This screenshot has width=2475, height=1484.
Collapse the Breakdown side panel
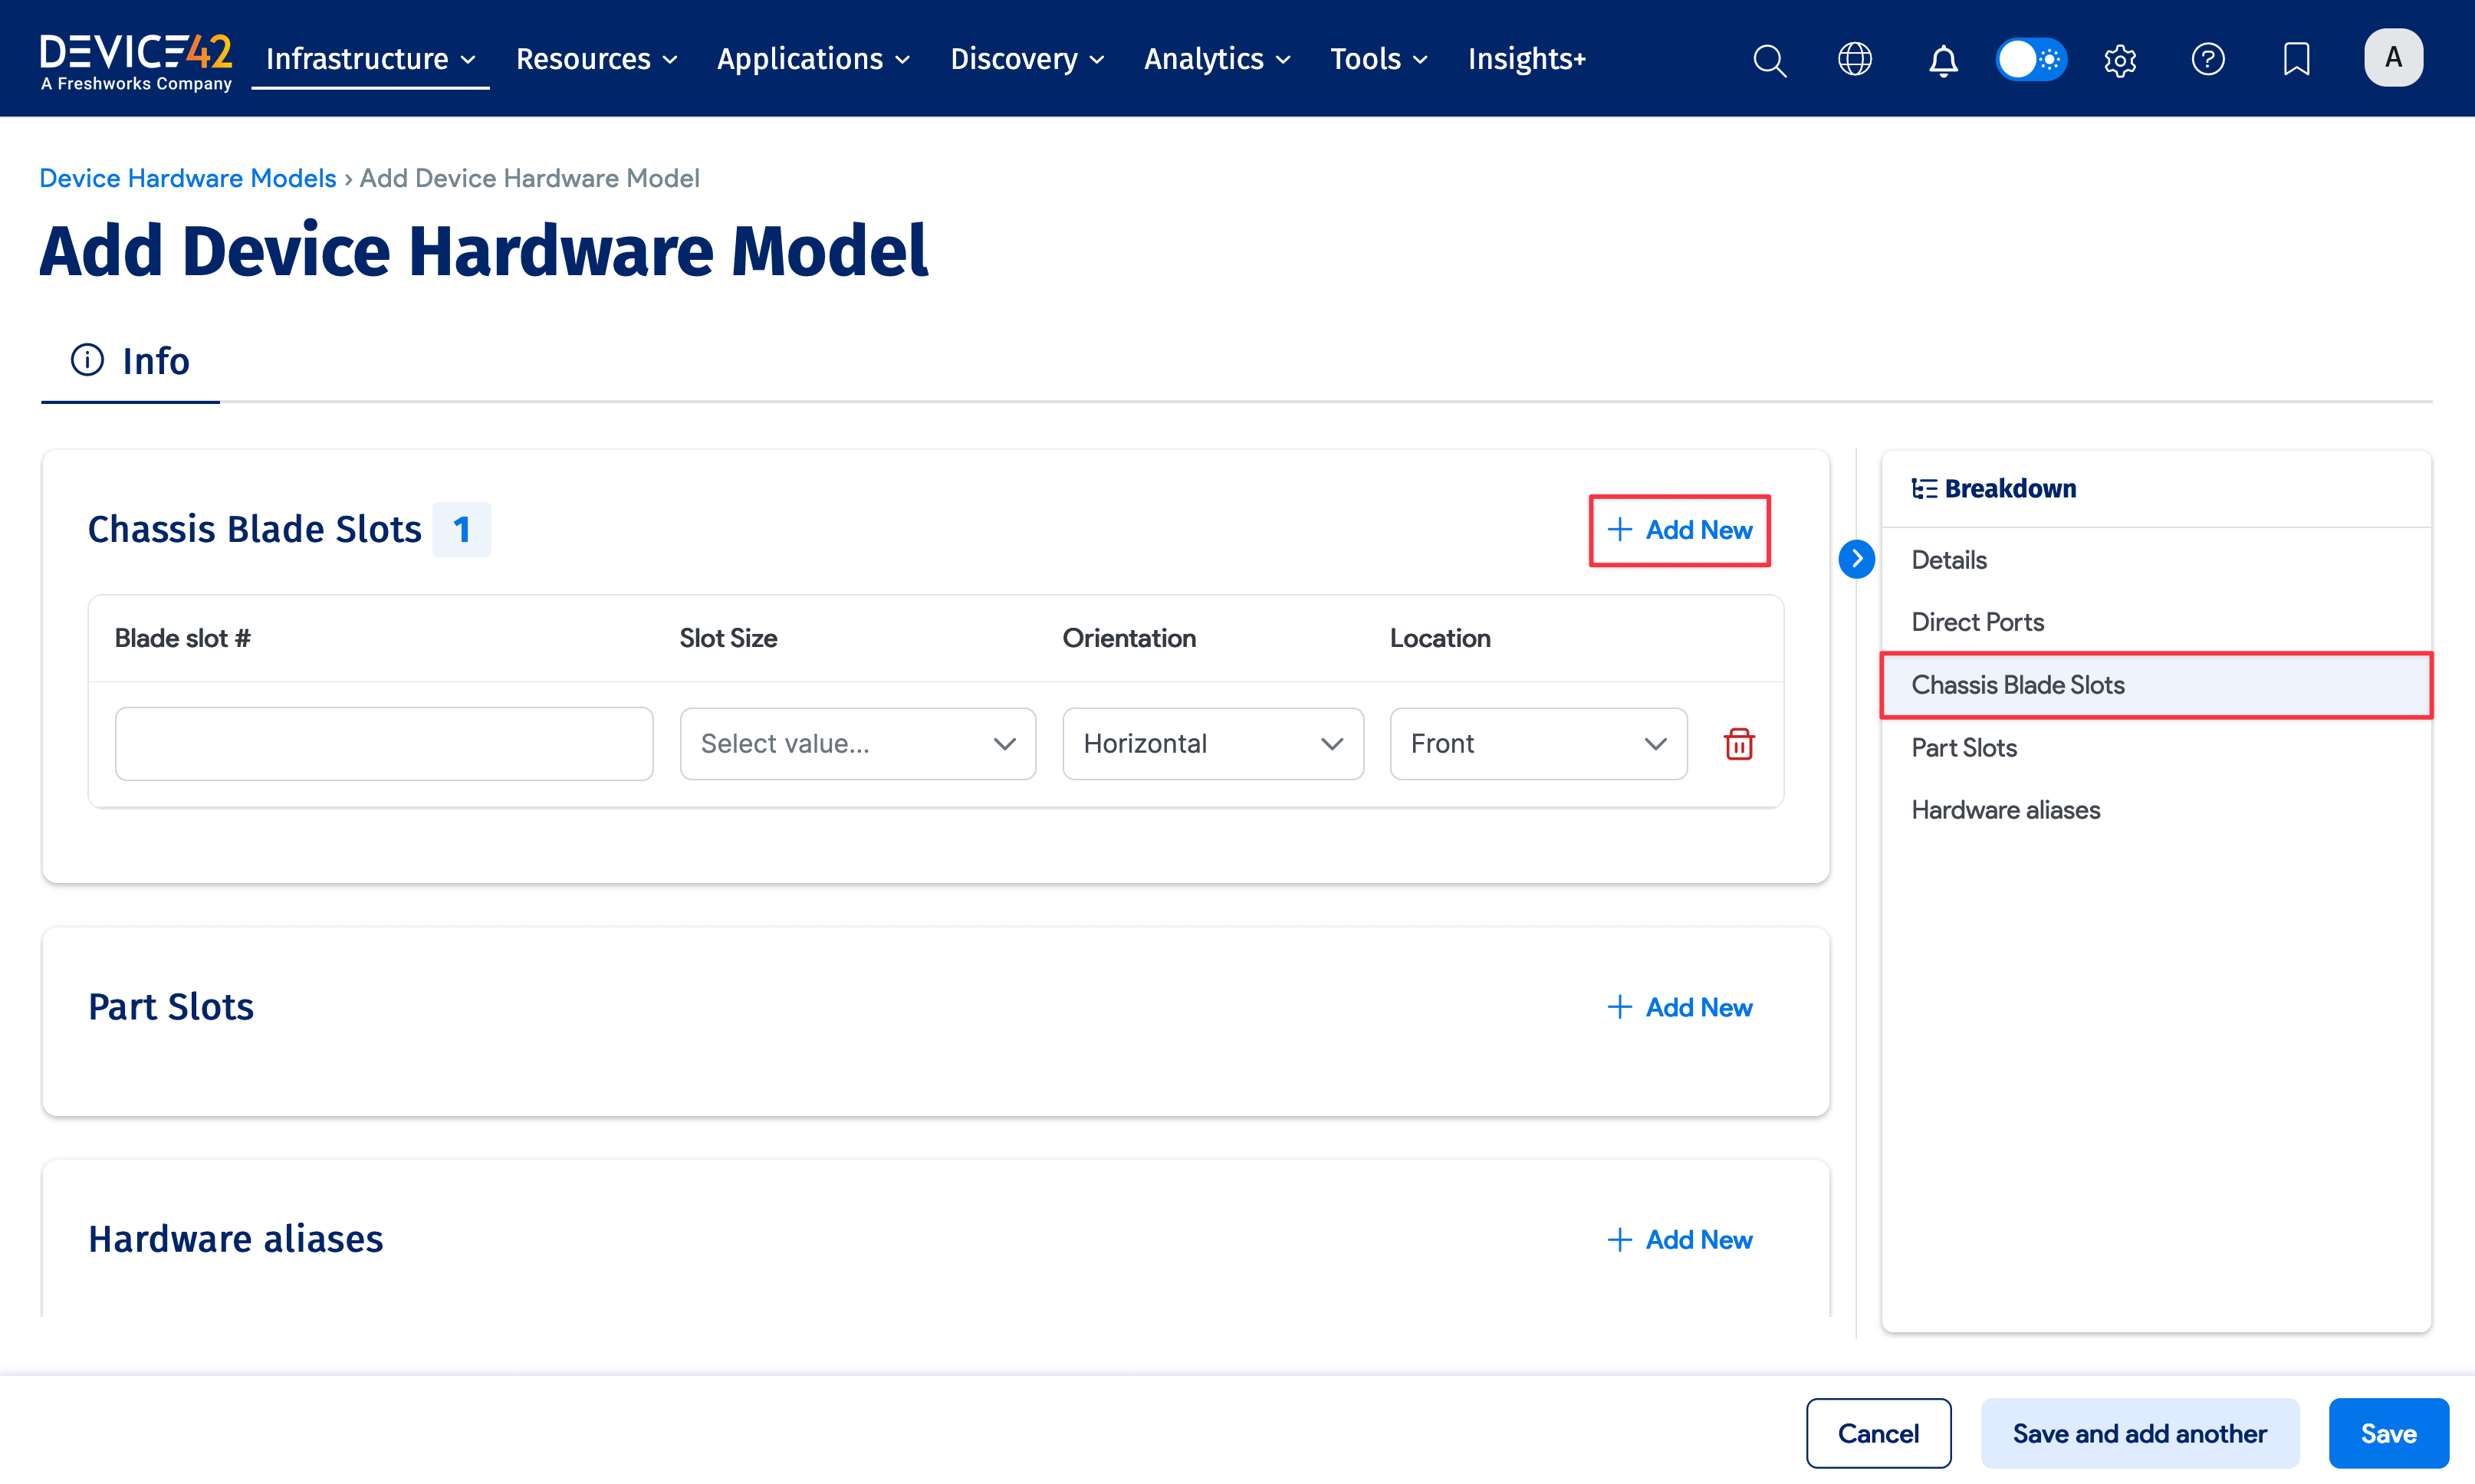coord(1856,559)
